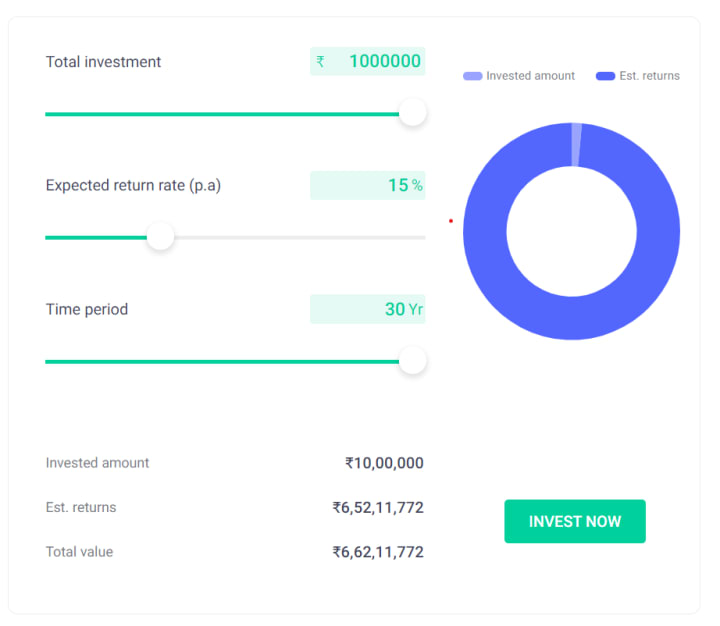
Task: Click the percent symbol in return rate box
Action: (x=417, y=186)
